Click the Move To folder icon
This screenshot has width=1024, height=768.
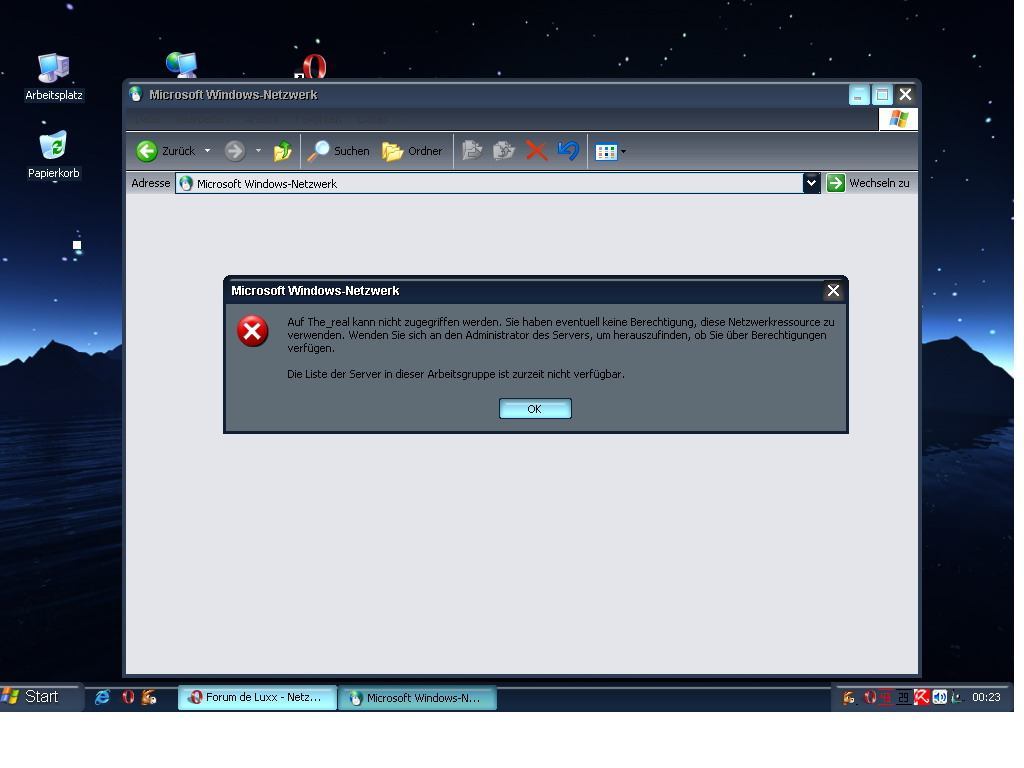click(x=472, y=151)
